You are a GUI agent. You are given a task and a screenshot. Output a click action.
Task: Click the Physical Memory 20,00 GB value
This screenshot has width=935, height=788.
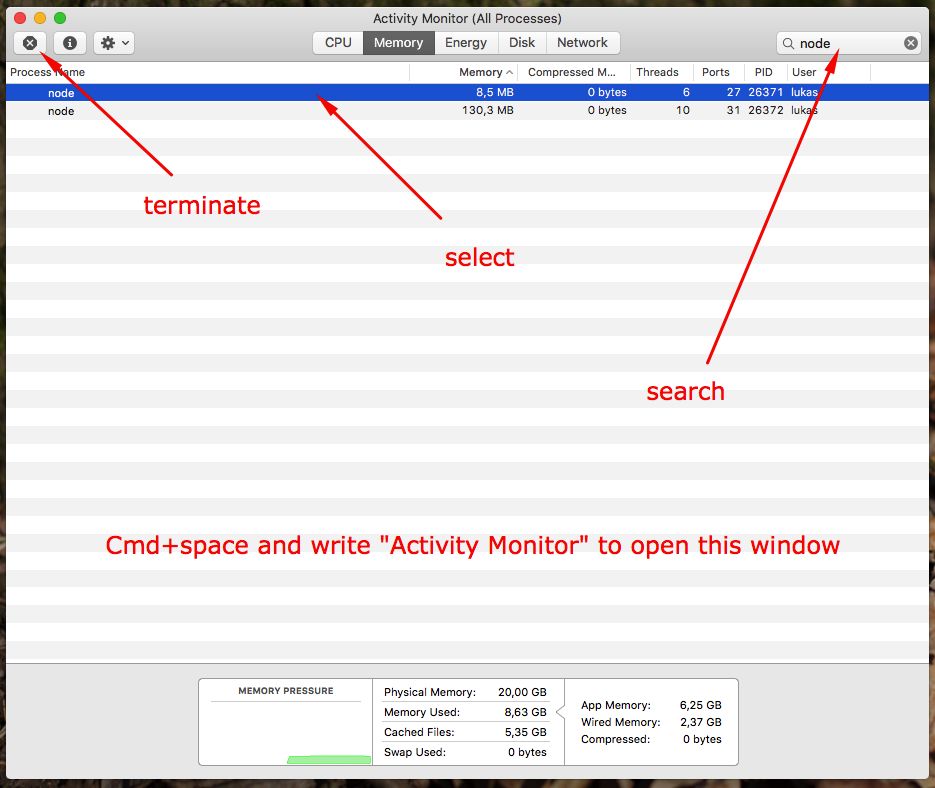click(x=522, y=692)
